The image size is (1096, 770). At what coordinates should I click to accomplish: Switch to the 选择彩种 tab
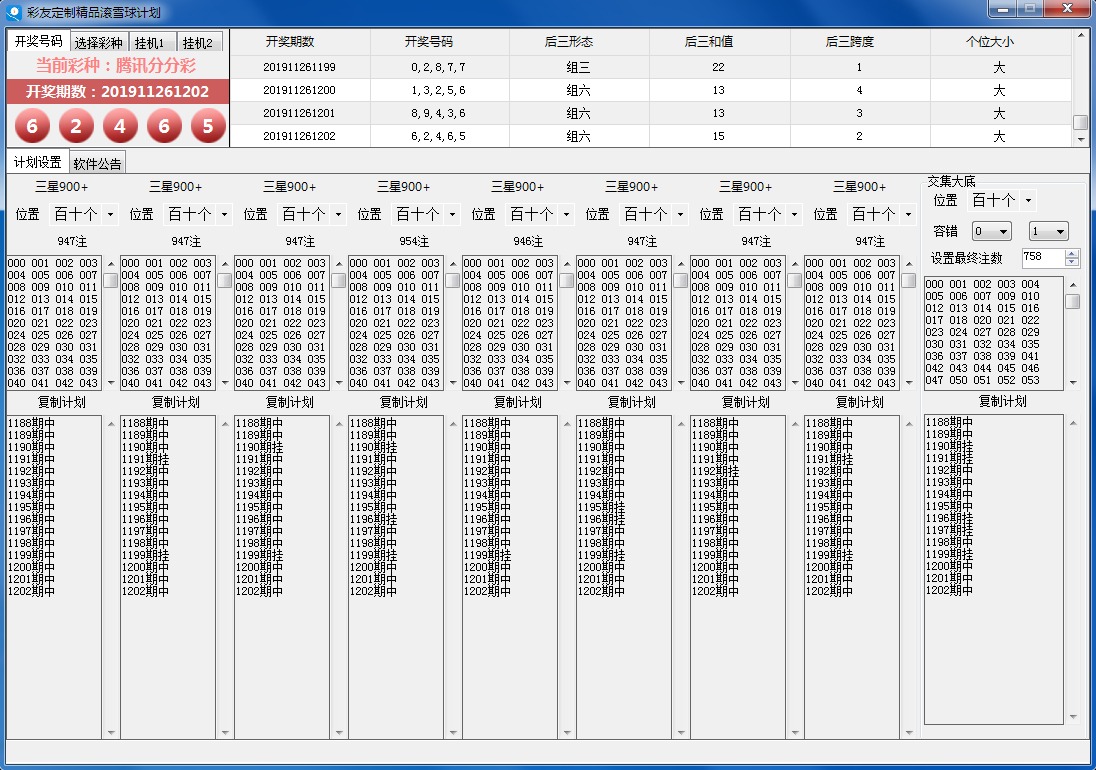point(98,43)
